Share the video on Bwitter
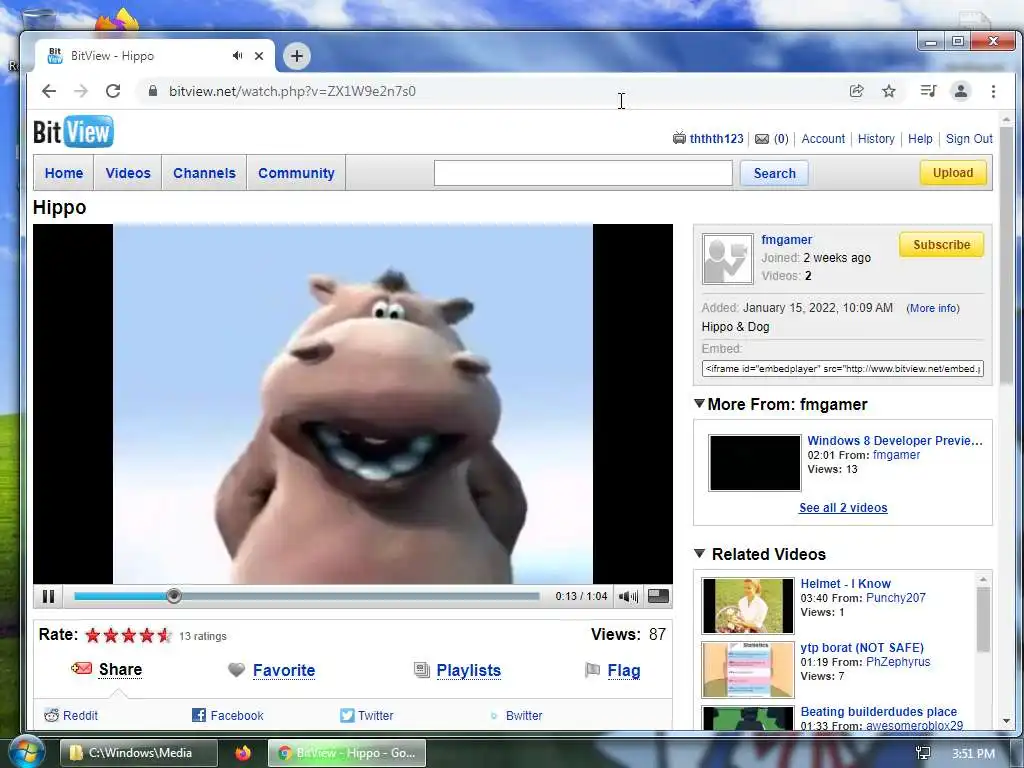This screenshot has height=768, width=1024. pyautogui.click(x=524, y=715)
